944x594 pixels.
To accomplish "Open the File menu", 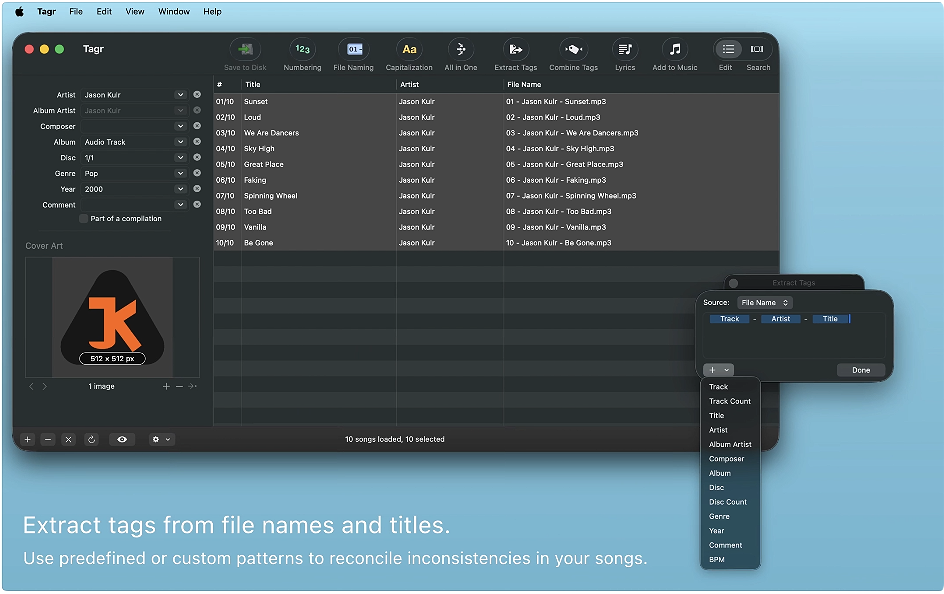I will 76,11.
